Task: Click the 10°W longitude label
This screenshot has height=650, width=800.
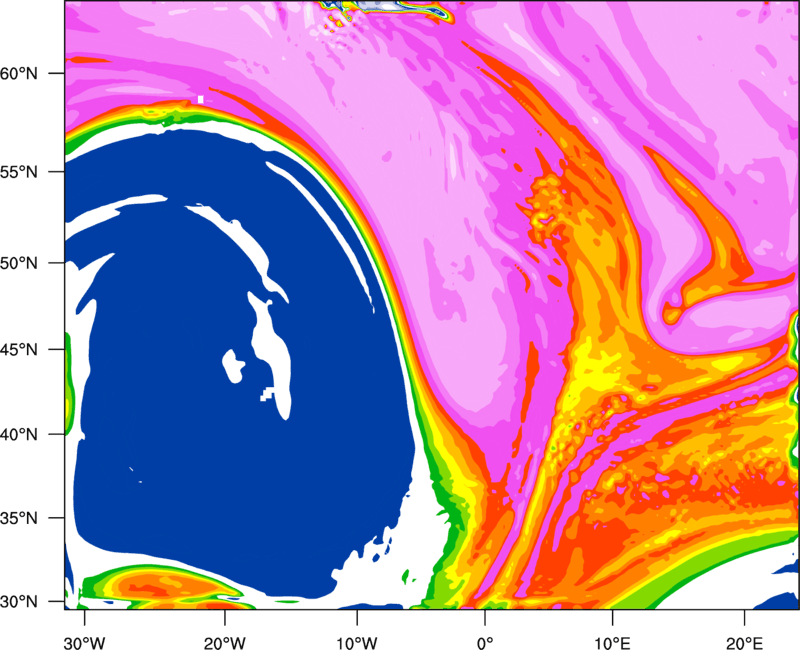Action: (357, 643)
